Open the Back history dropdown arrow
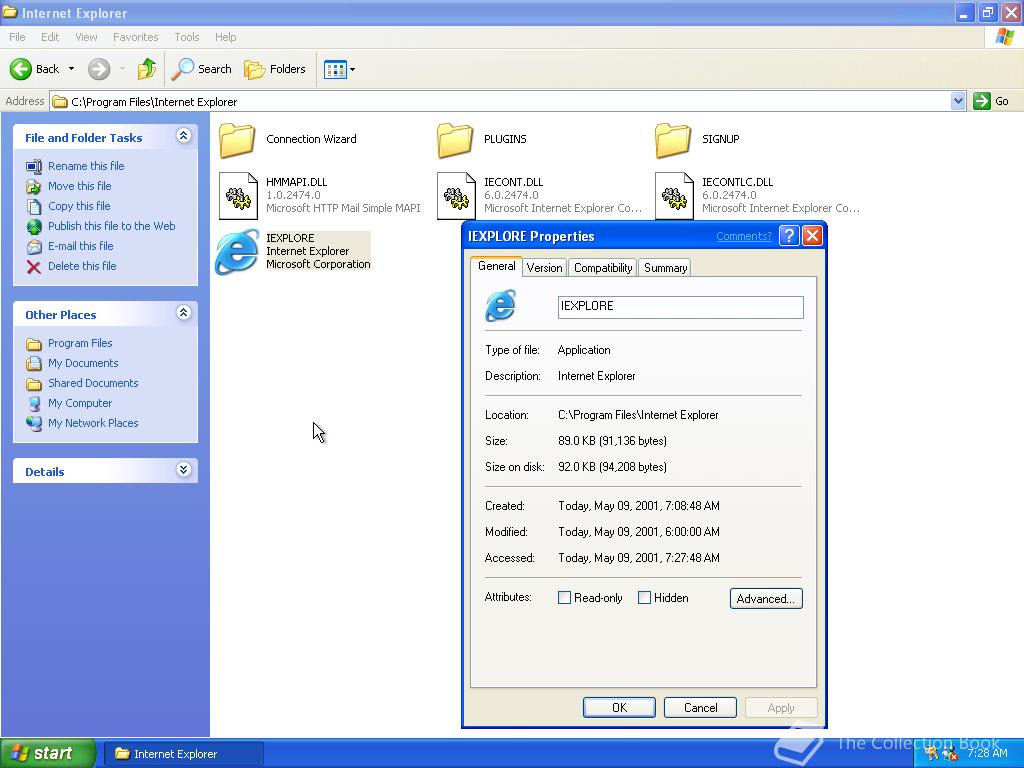1024x768 pixels. tap(71, 69)
